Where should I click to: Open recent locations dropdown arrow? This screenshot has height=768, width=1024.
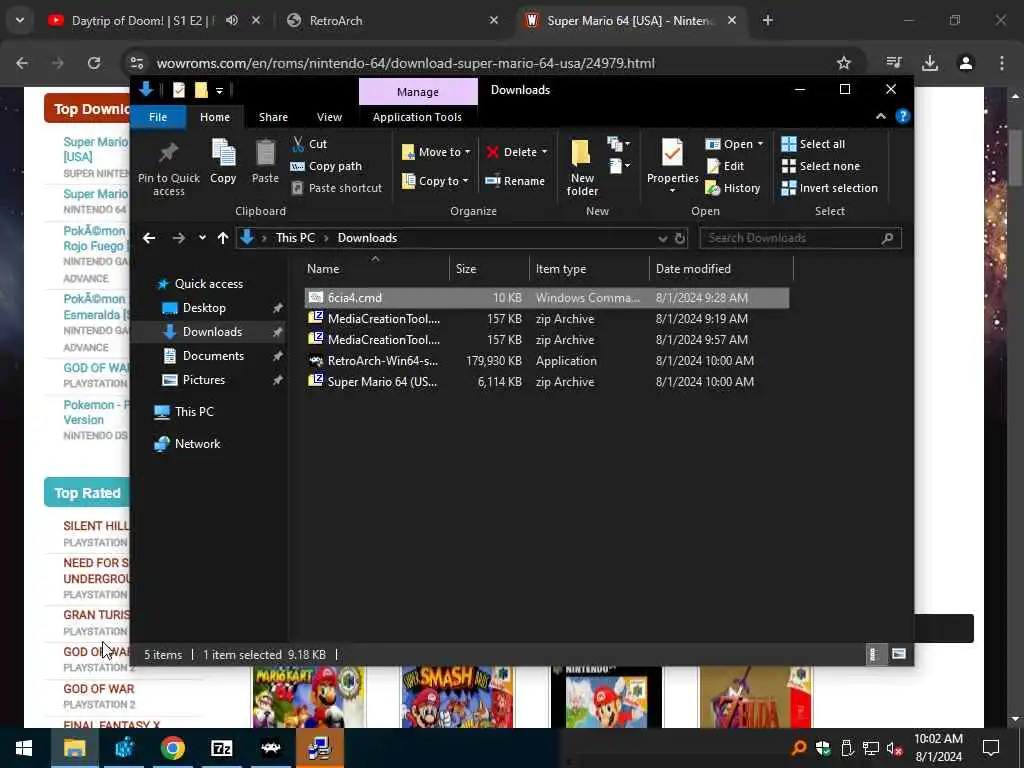[x=202, y=238]
